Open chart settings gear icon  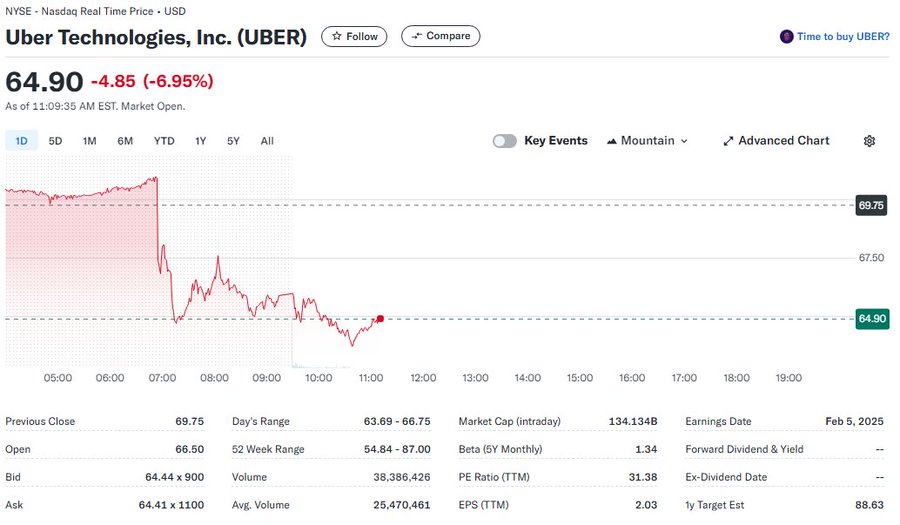tap(869, 141)
